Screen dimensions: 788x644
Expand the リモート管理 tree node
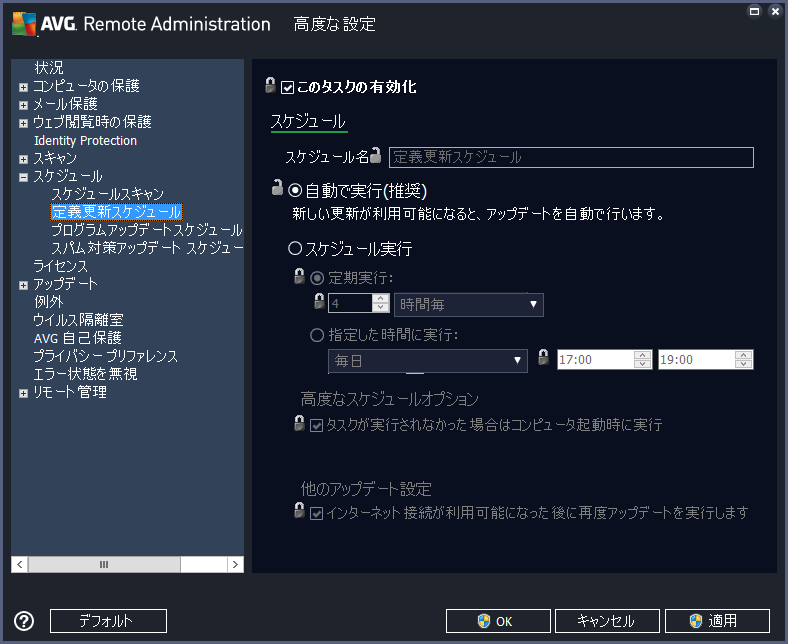click(23, 394)
